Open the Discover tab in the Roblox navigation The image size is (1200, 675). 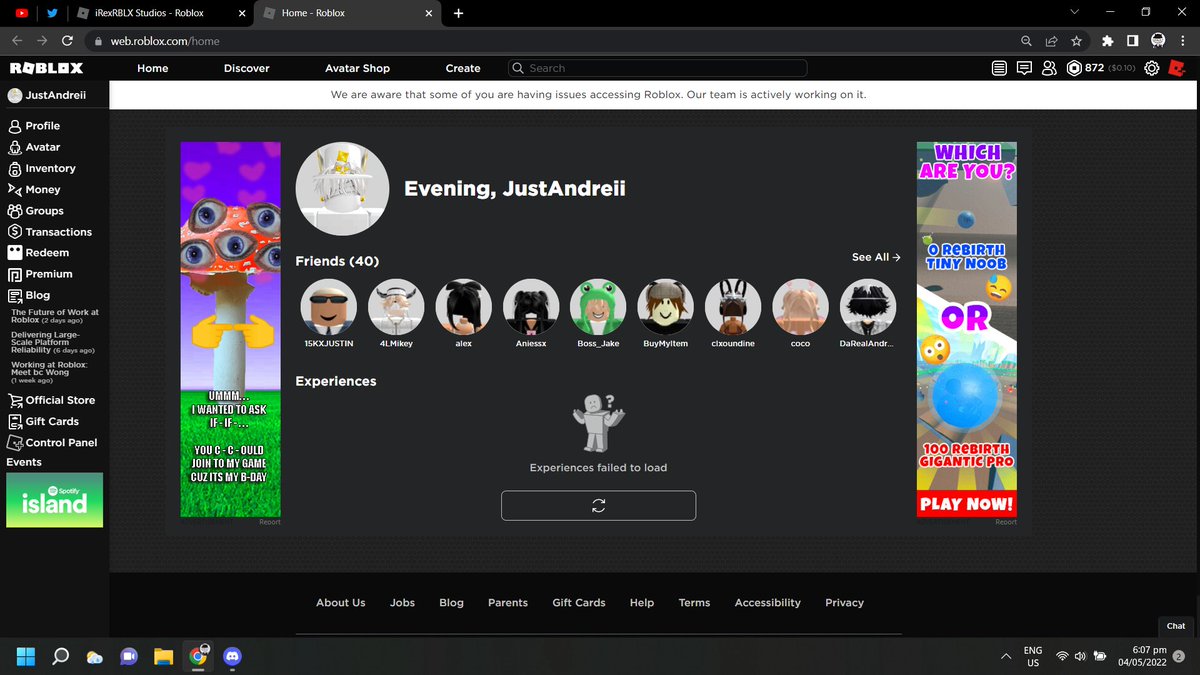[x=246, y=68]
